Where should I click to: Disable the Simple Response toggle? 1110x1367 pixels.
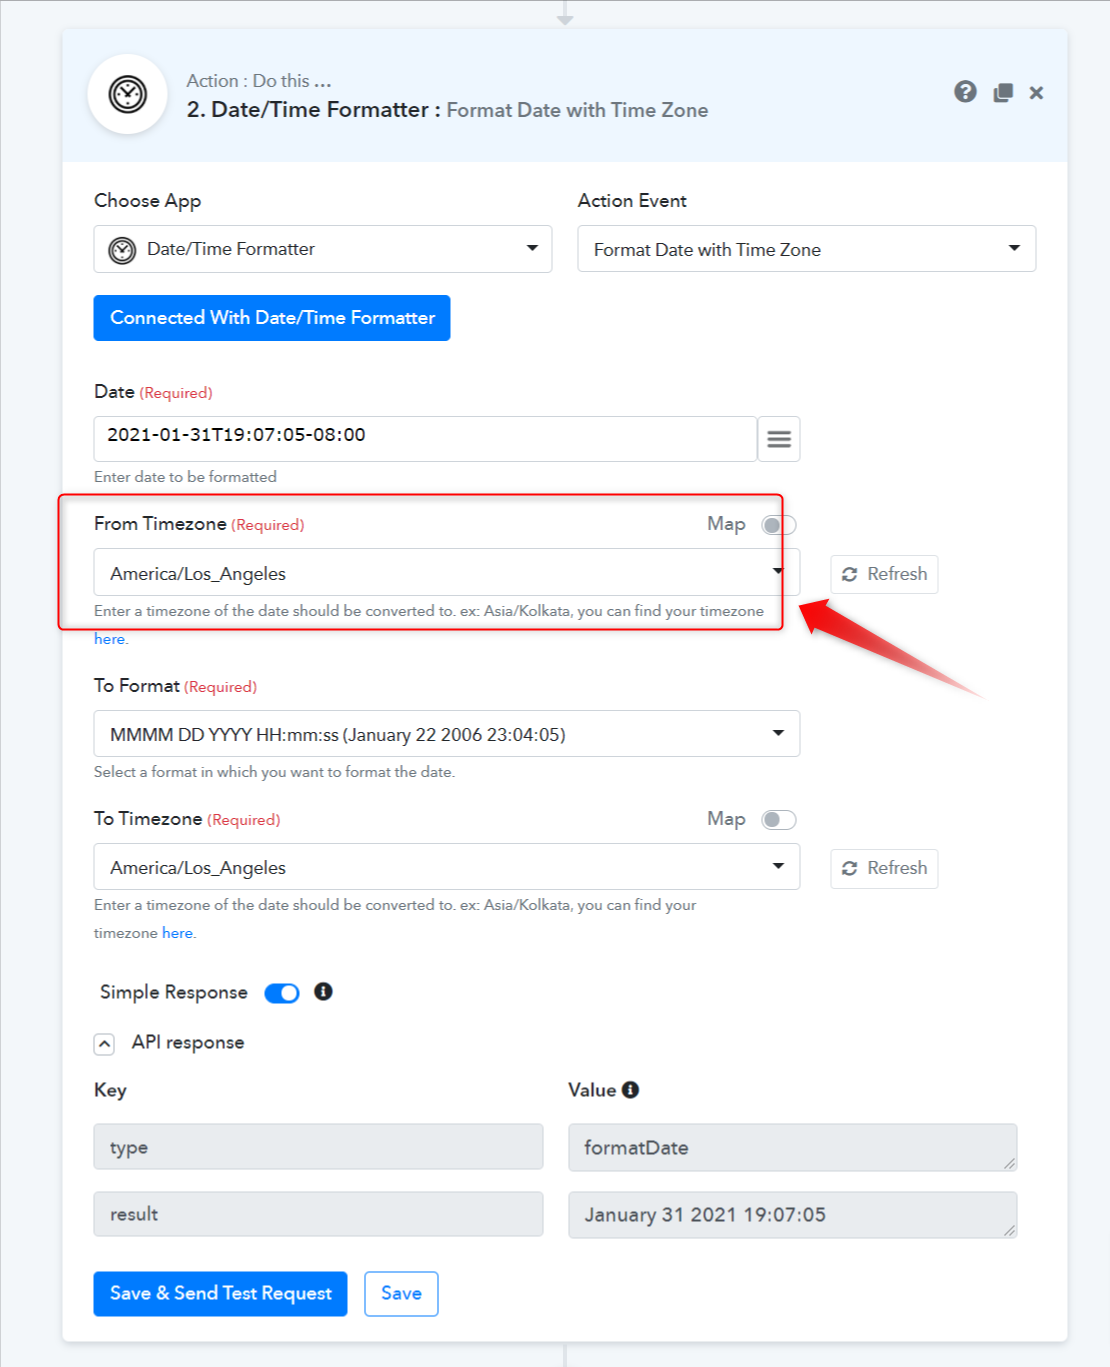click(x=282, y=993)
